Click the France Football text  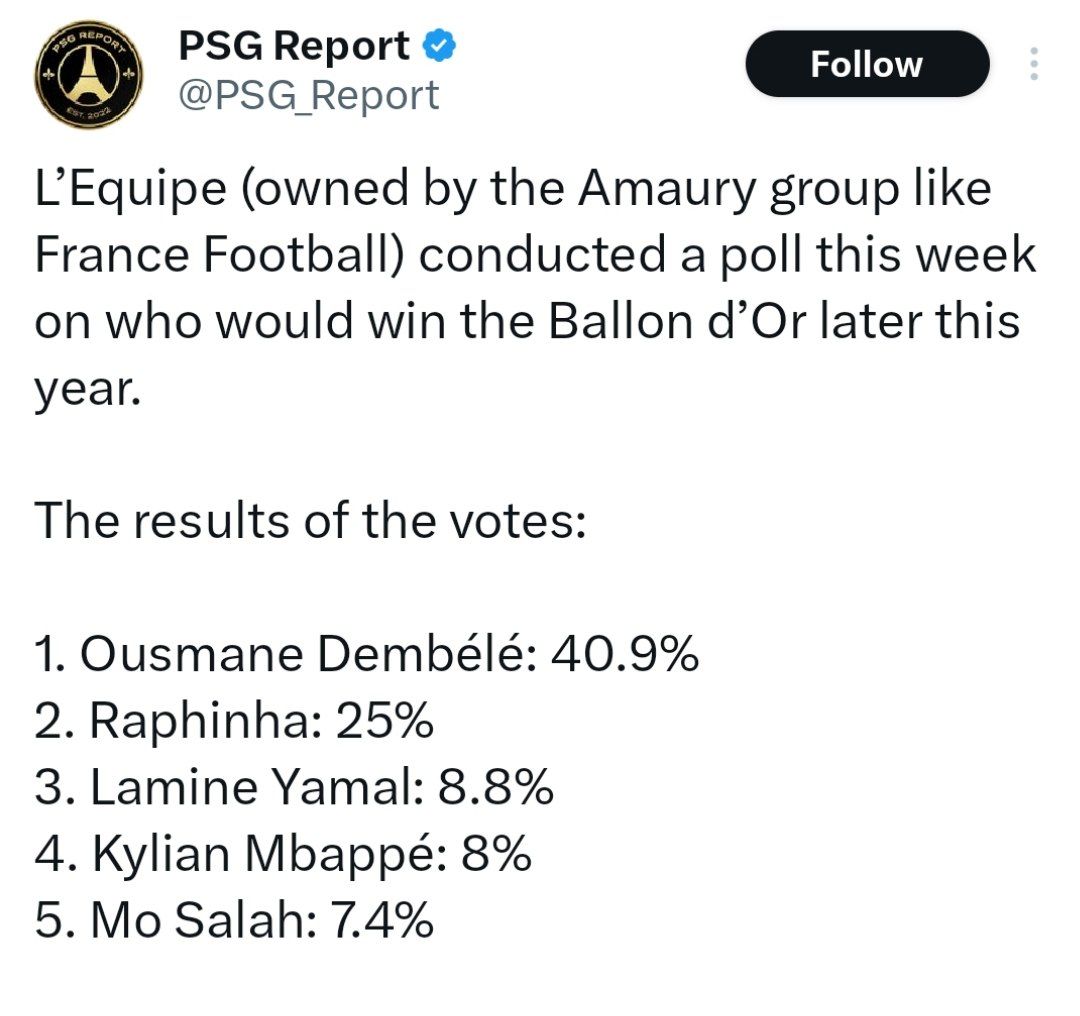[213, 255]
